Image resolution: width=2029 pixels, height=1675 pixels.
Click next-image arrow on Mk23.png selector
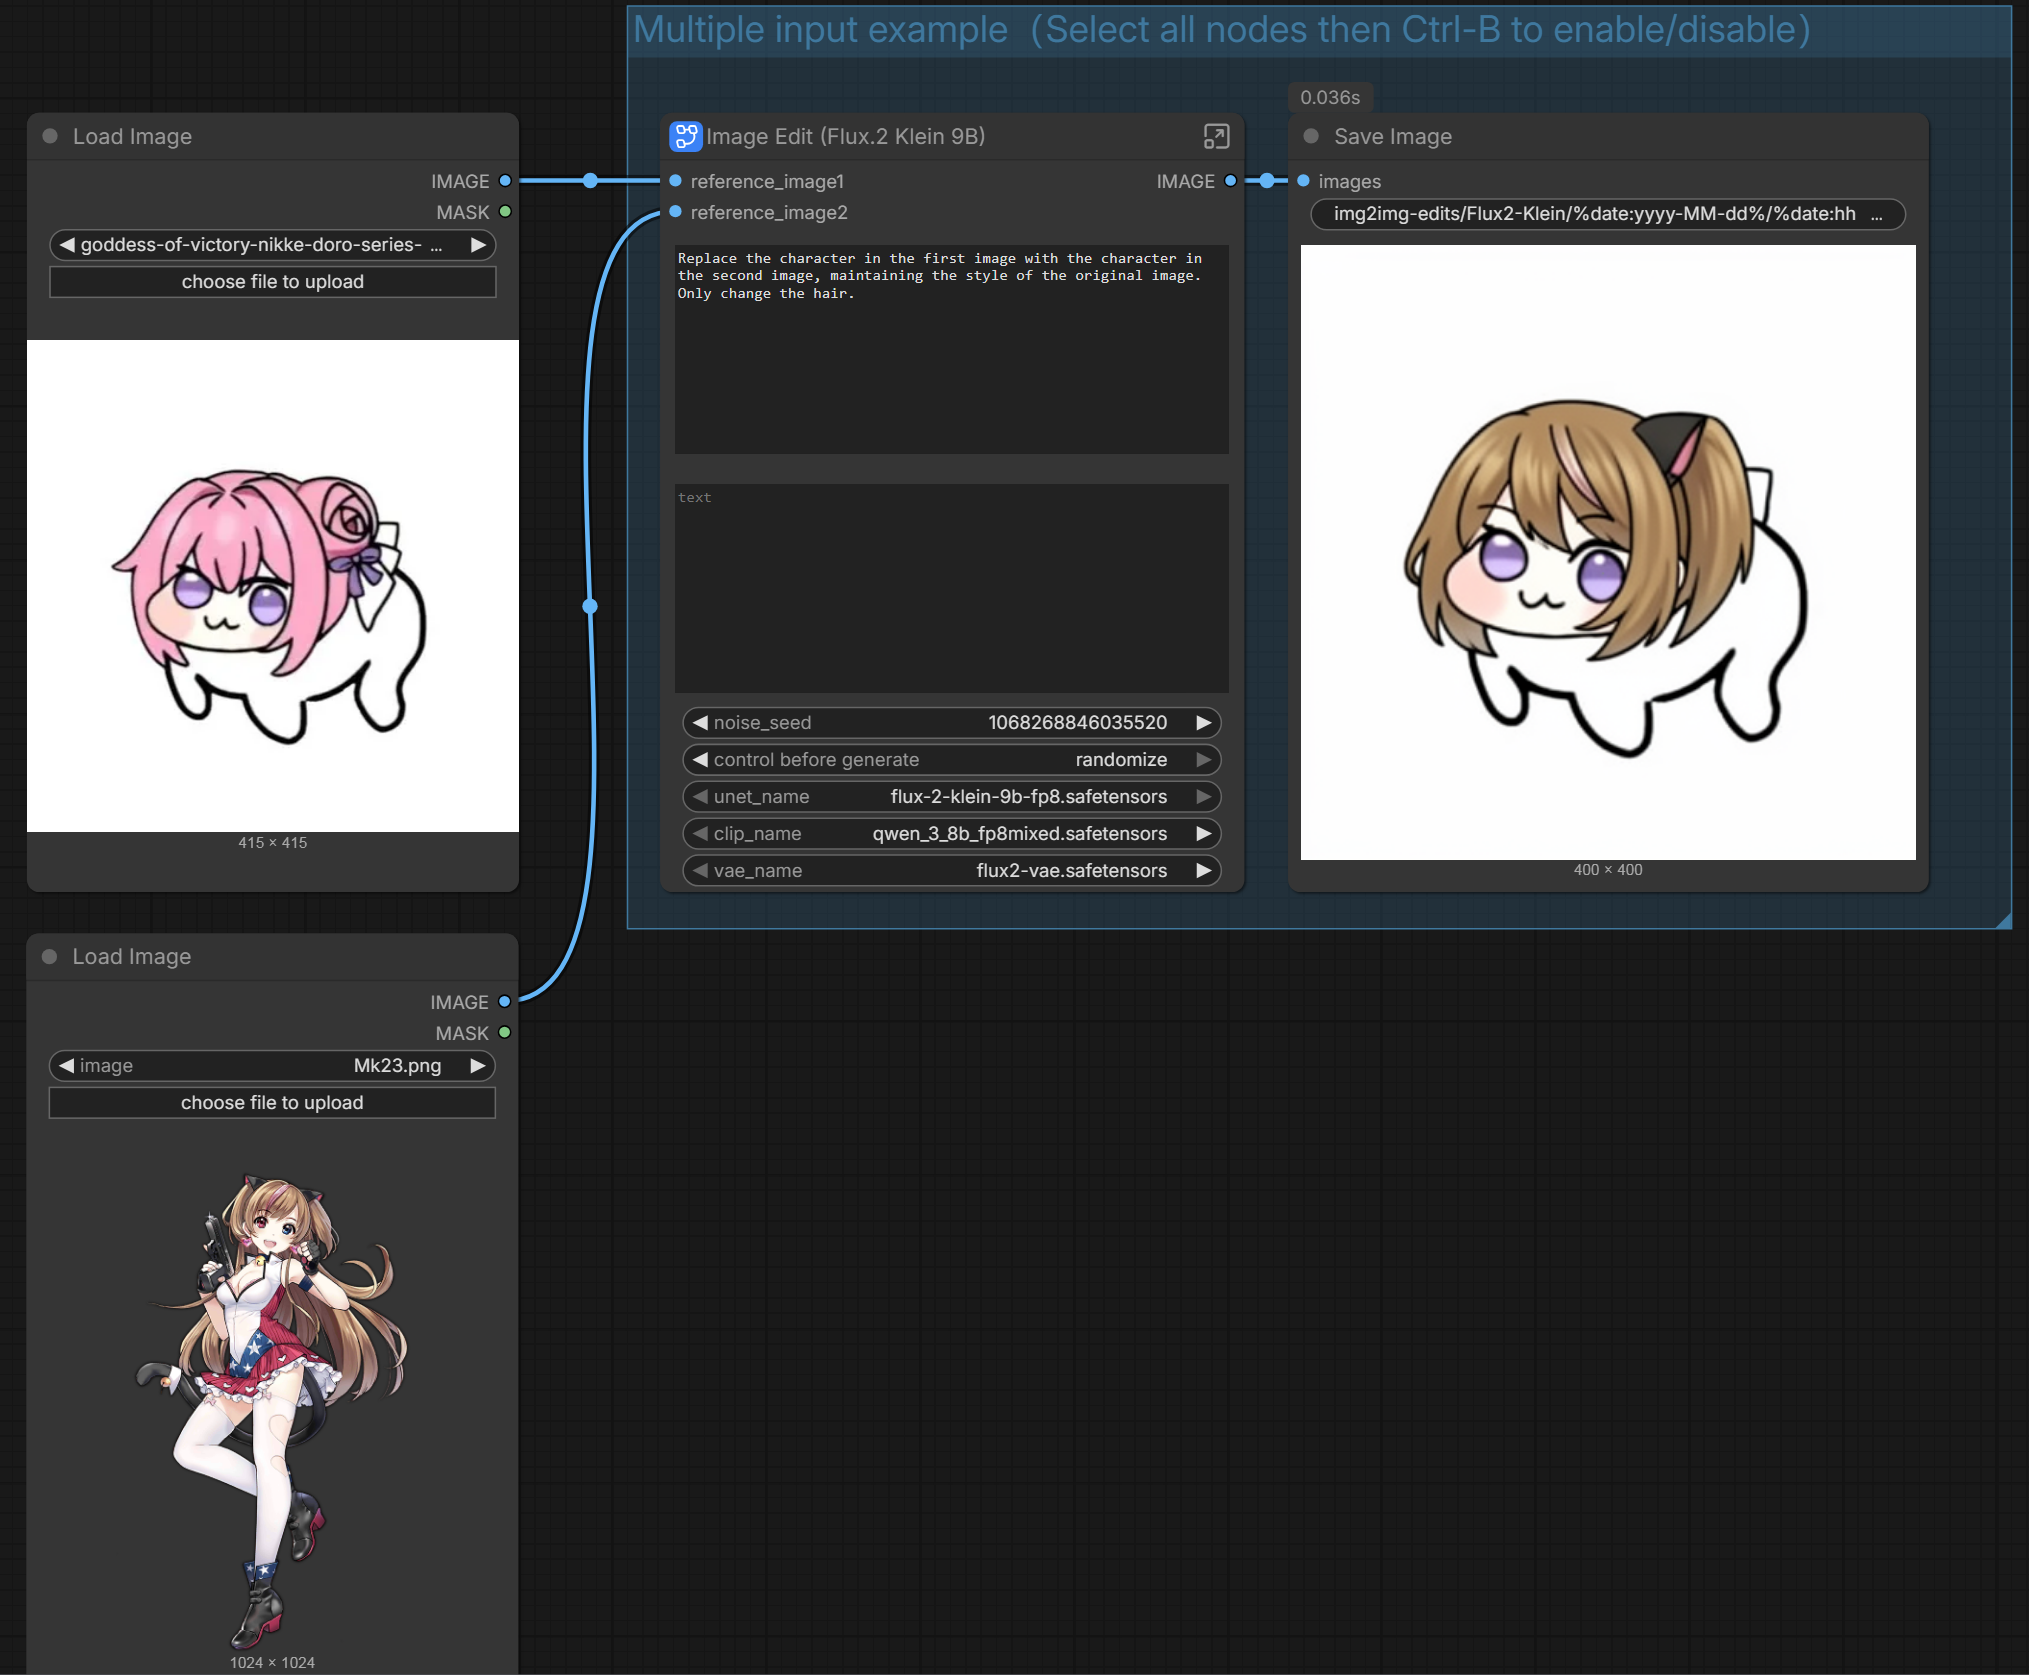click(478, 1065)
